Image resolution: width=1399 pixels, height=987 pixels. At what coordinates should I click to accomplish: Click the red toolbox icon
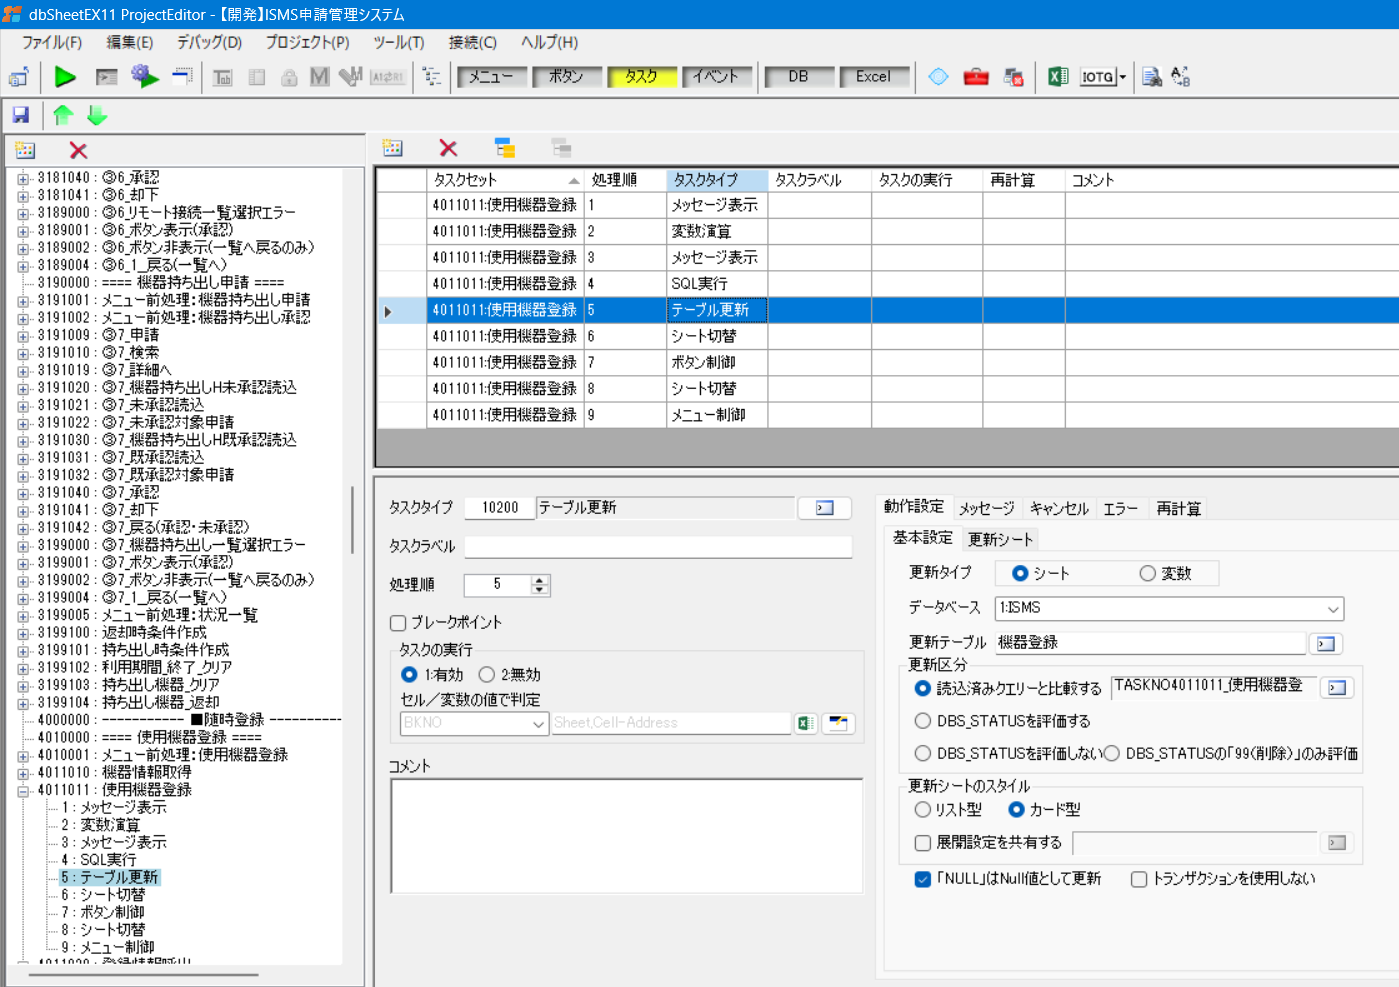point(976,77)
